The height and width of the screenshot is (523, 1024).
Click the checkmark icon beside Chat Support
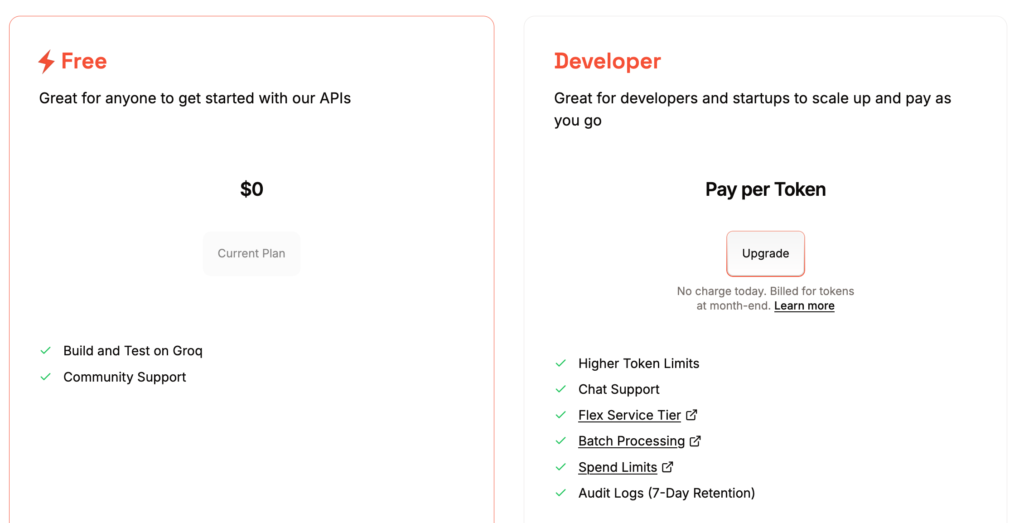point(560,389)
